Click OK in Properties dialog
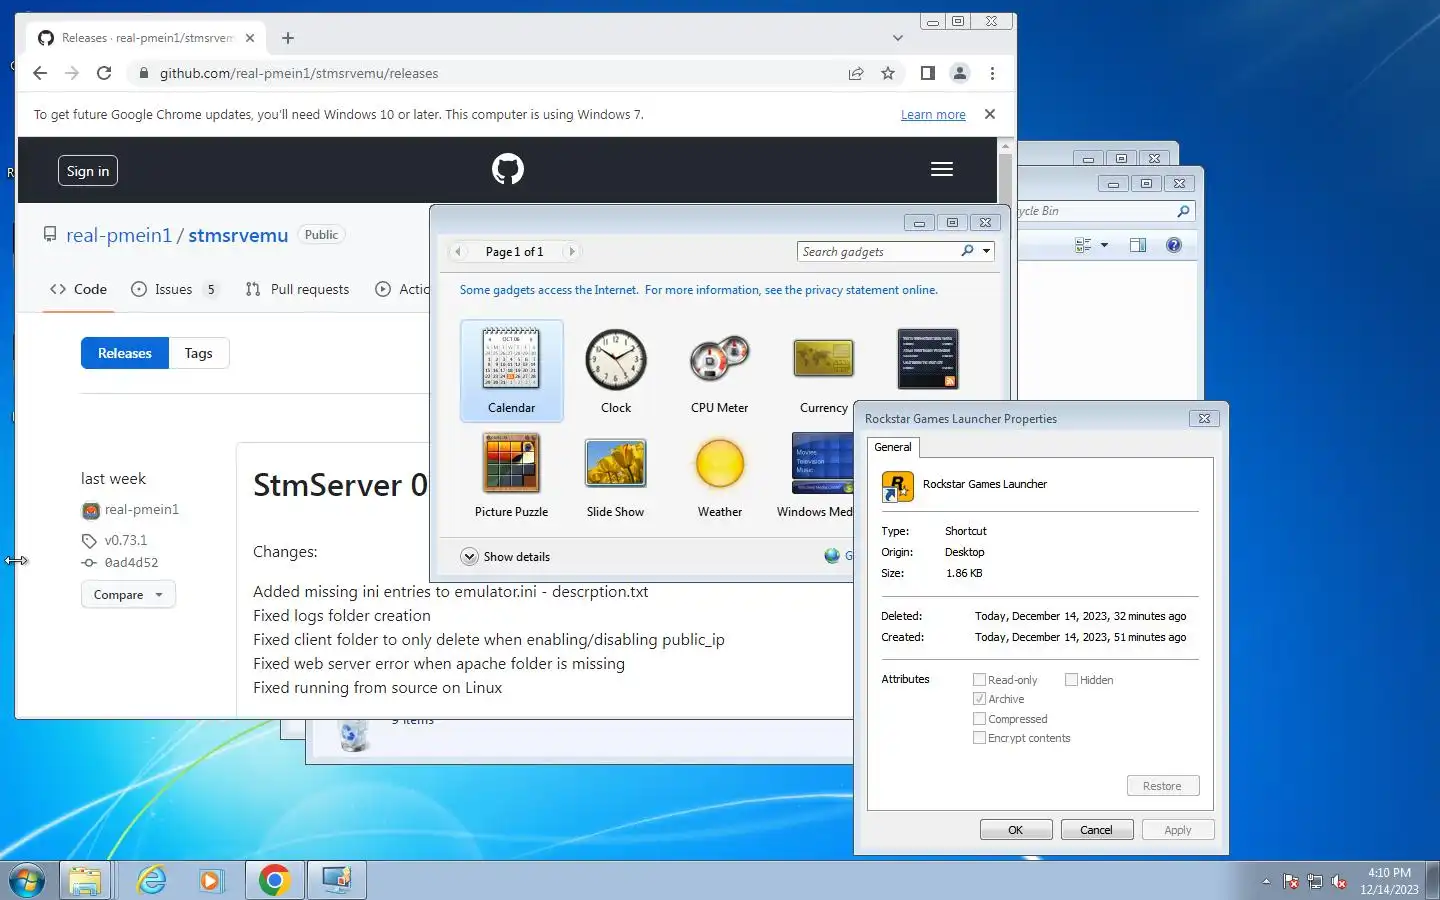 point(1016,830)
